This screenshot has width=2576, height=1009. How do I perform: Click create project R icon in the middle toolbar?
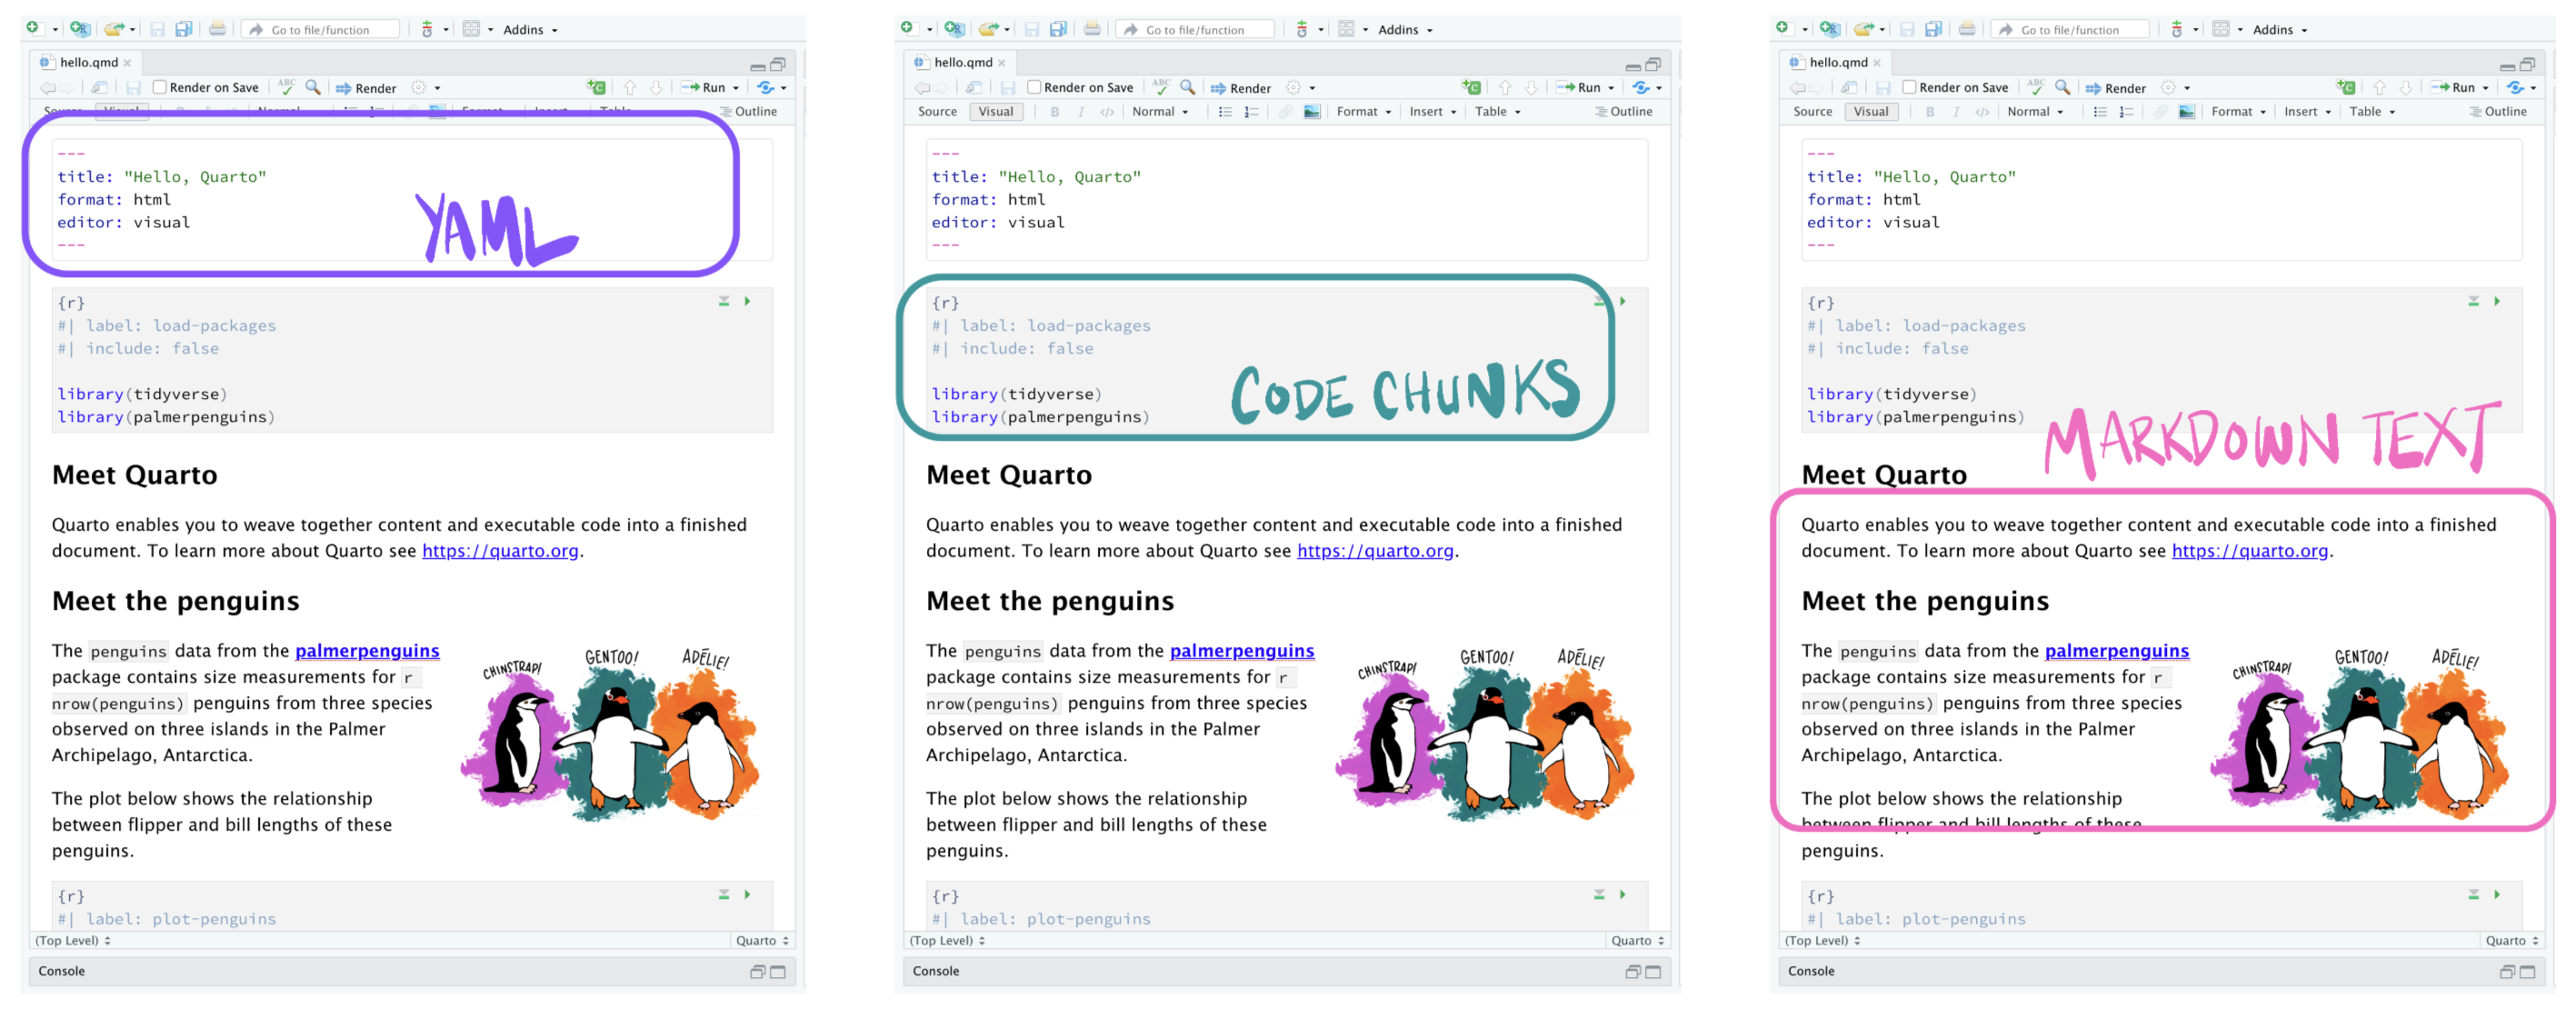pos(954,29)
